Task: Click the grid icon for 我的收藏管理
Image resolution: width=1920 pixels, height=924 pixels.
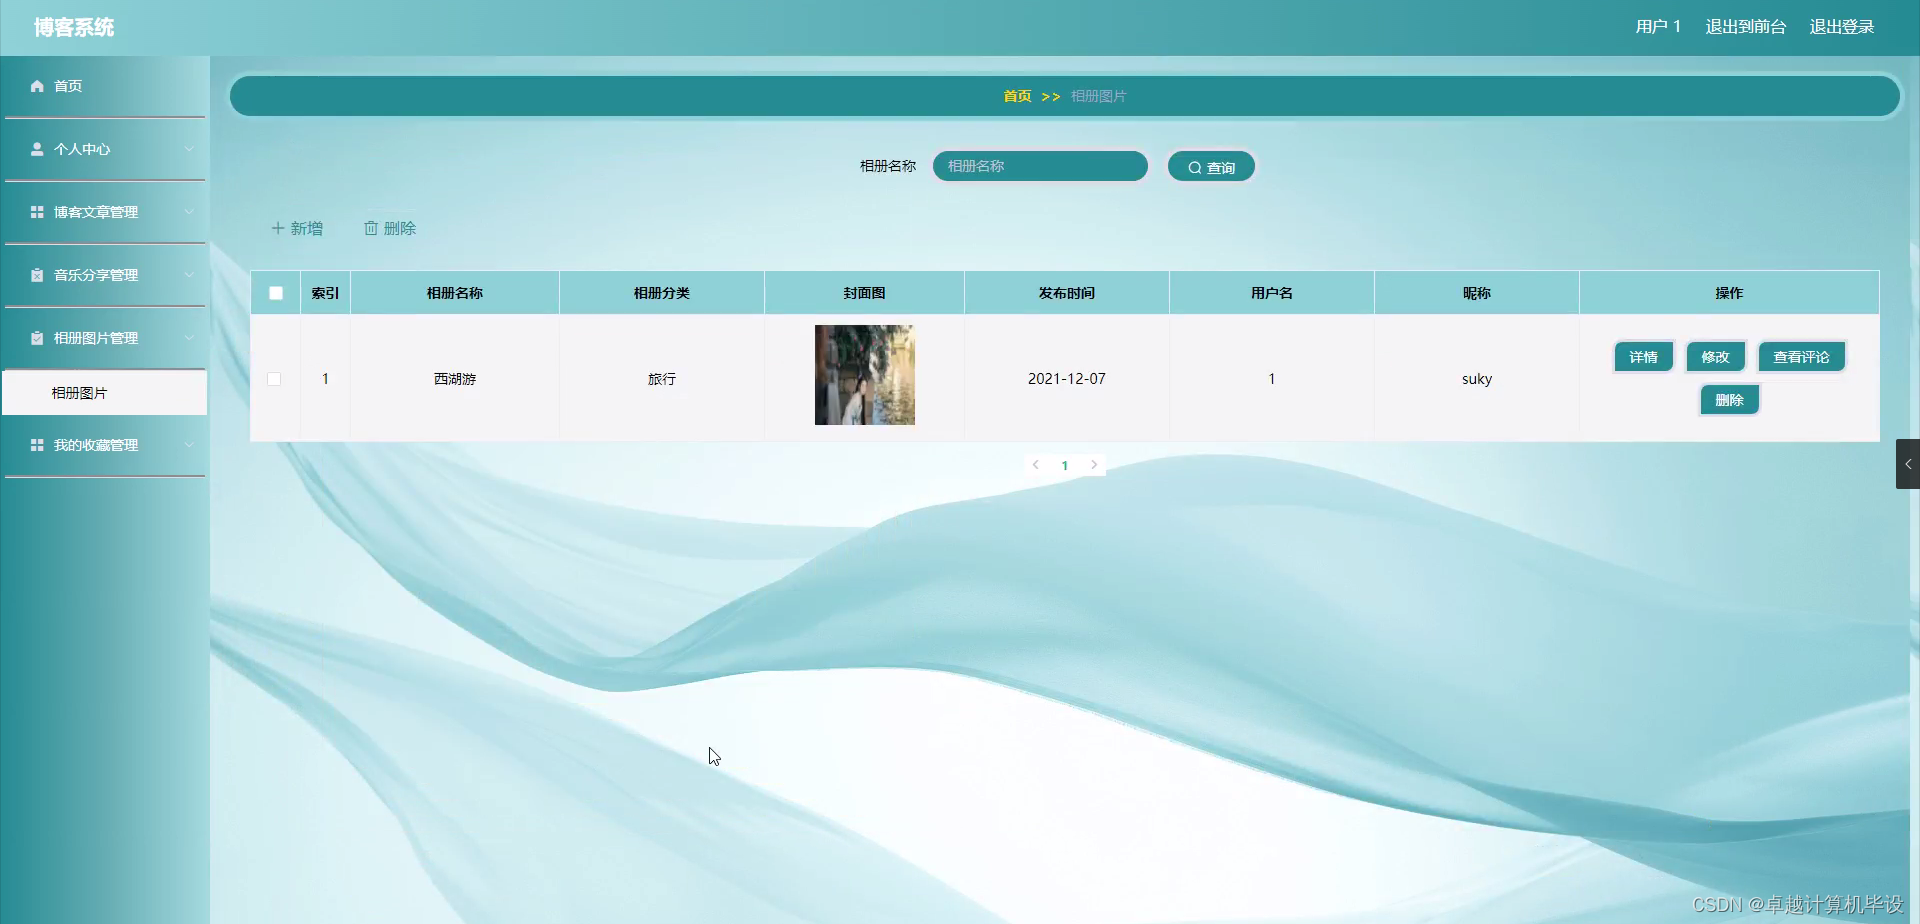Action: (x=37, y=445)
